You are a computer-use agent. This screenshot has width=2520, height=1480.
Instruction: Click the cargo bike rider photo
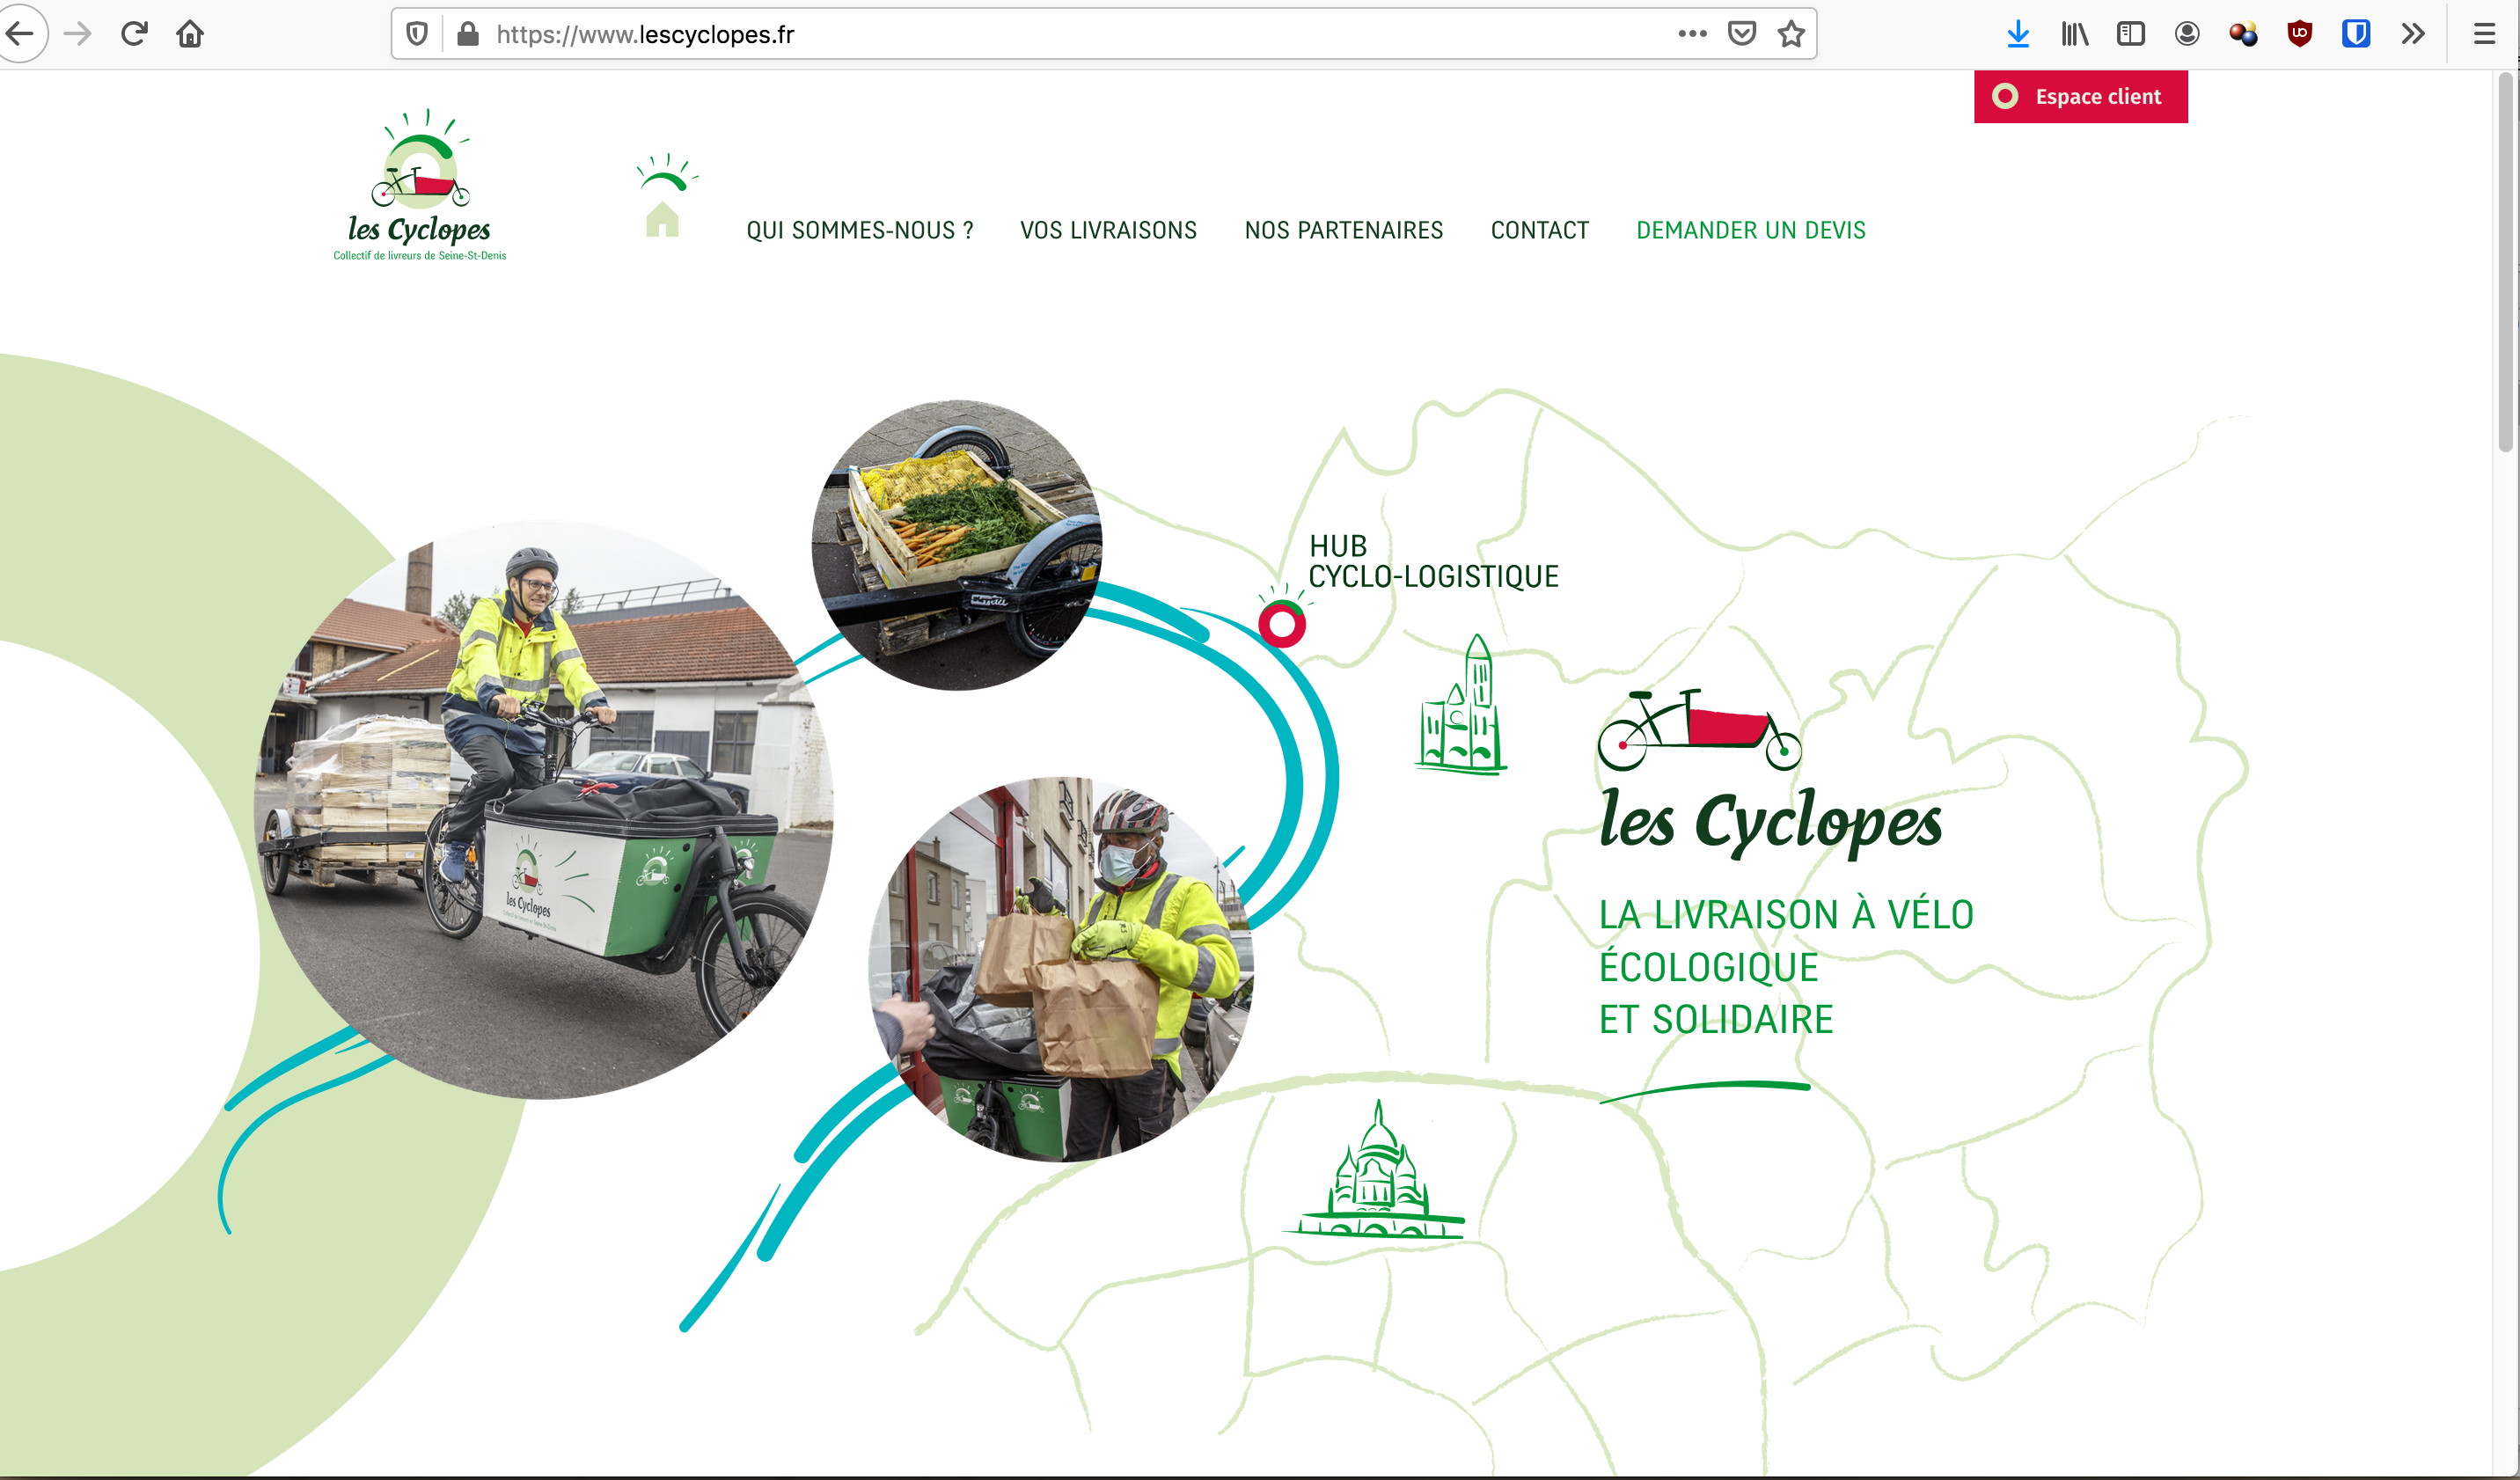tap(543, 810)
